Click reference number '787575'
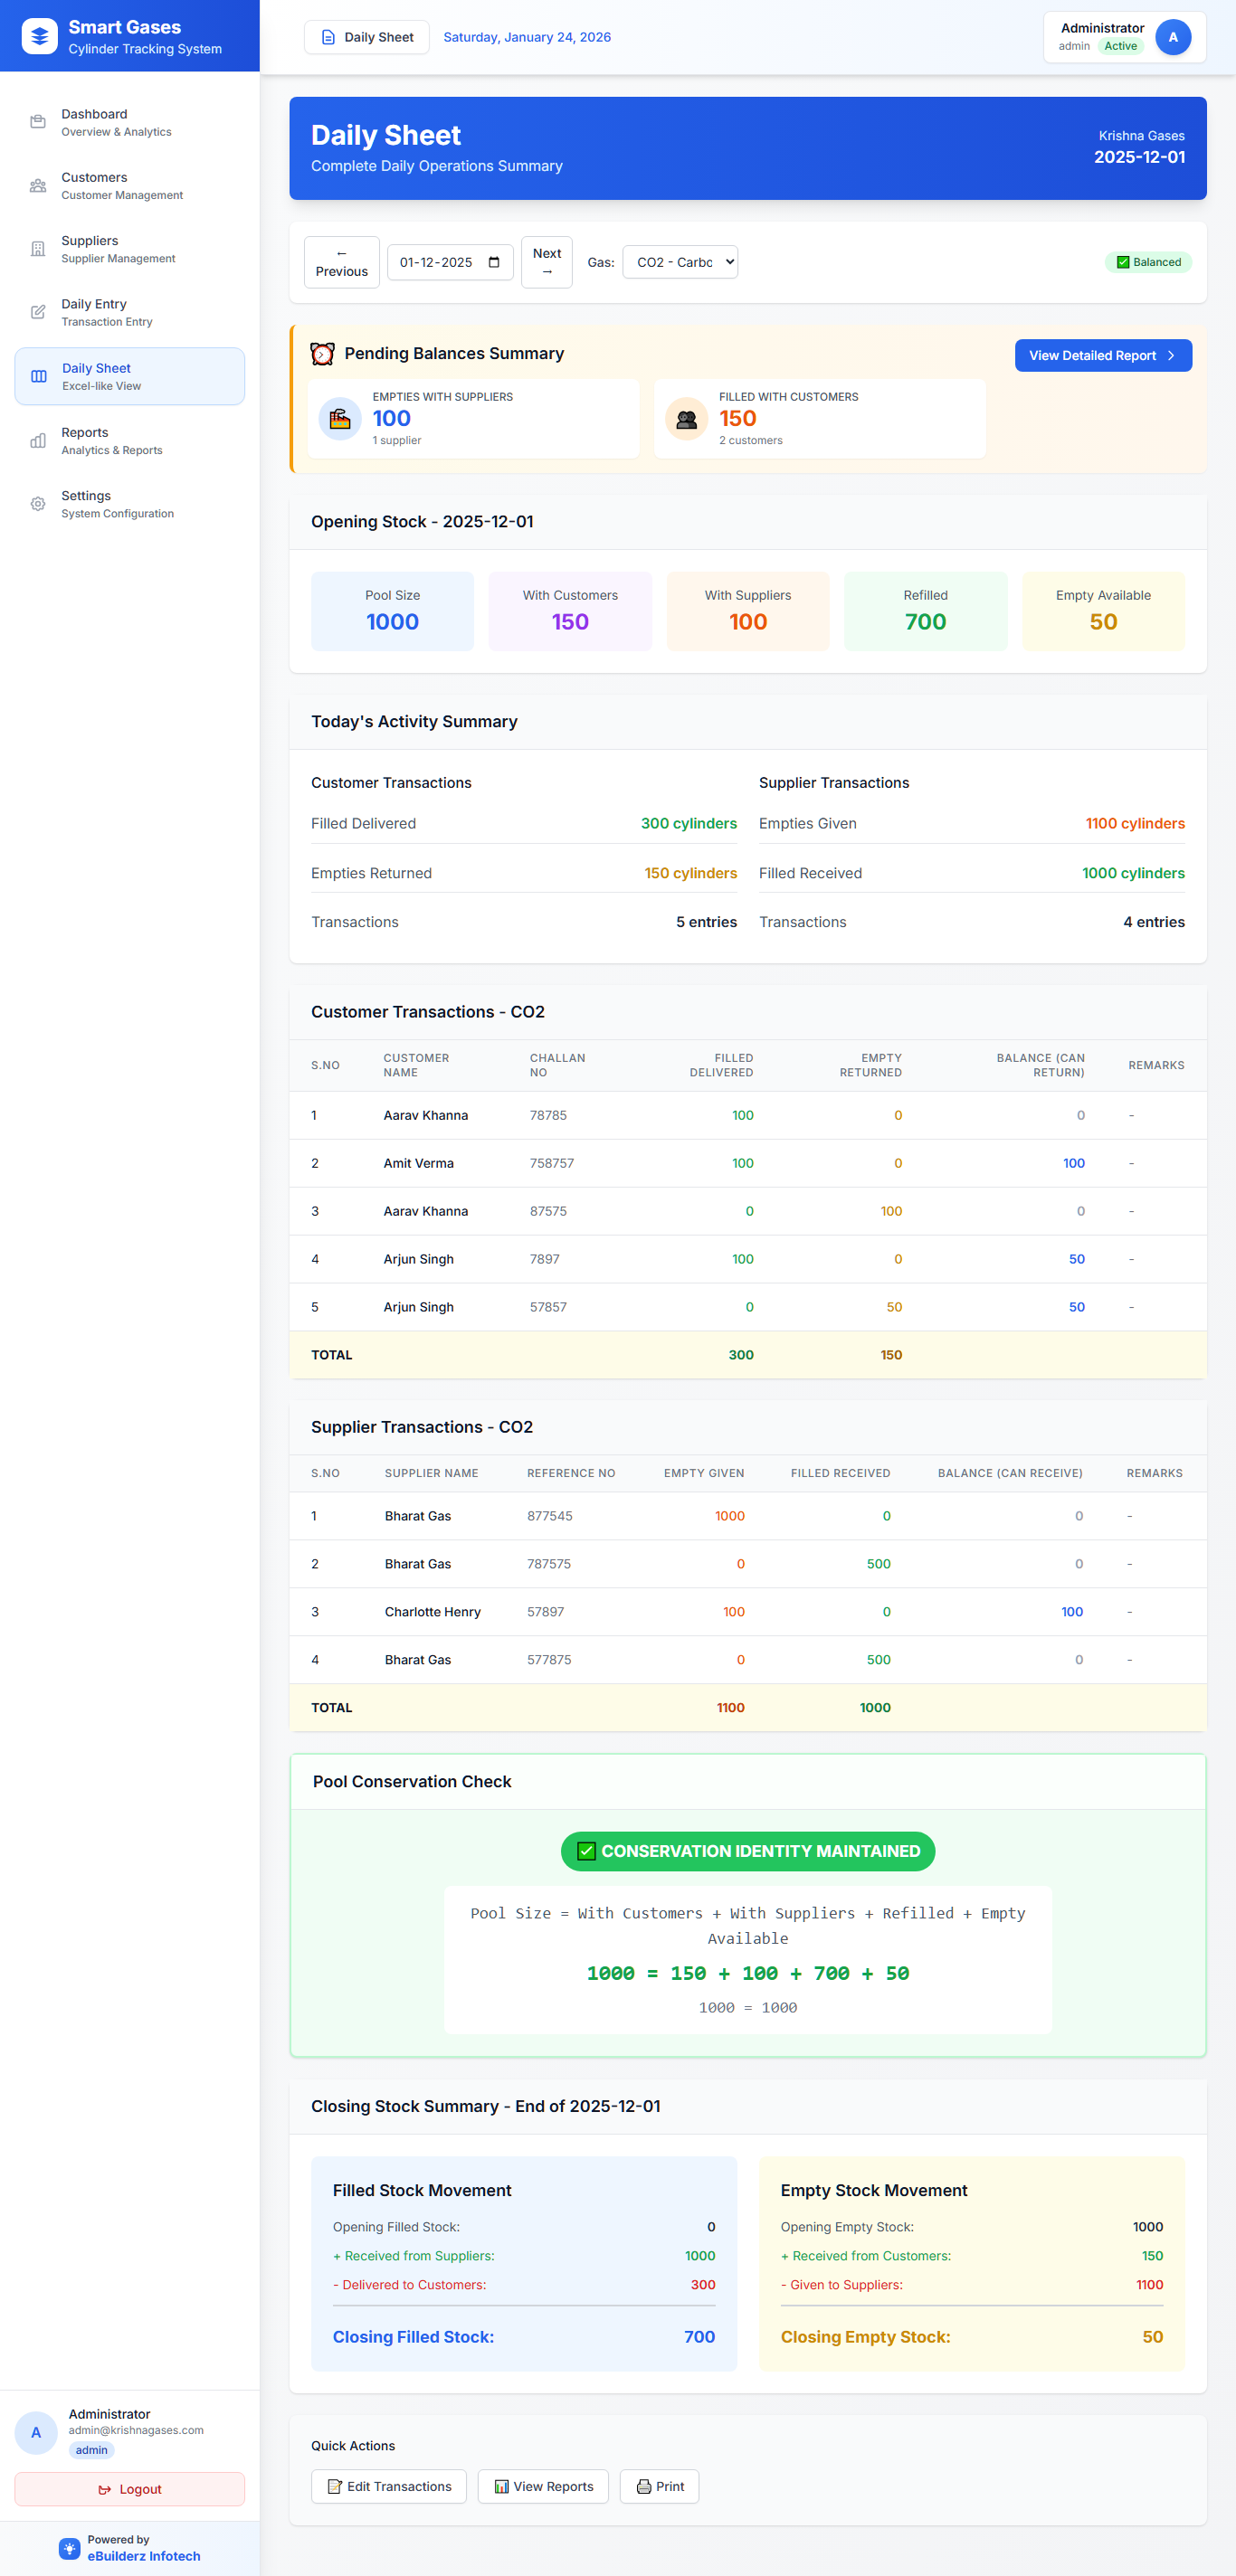Image resolution: width=1236 pixels, height=2576 pixels. (549, 1564)
